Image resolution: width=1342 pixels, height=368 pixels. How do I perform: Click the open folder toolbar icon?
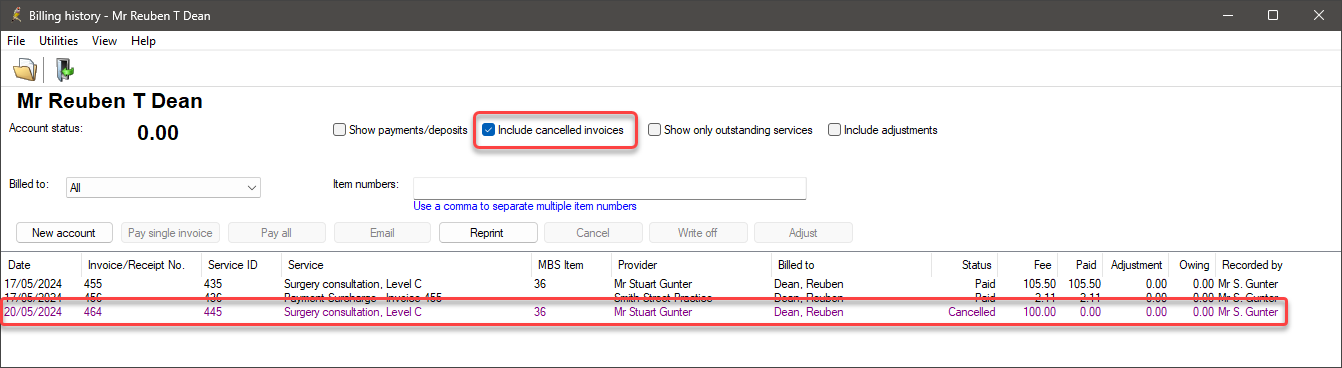coord(25,70)
